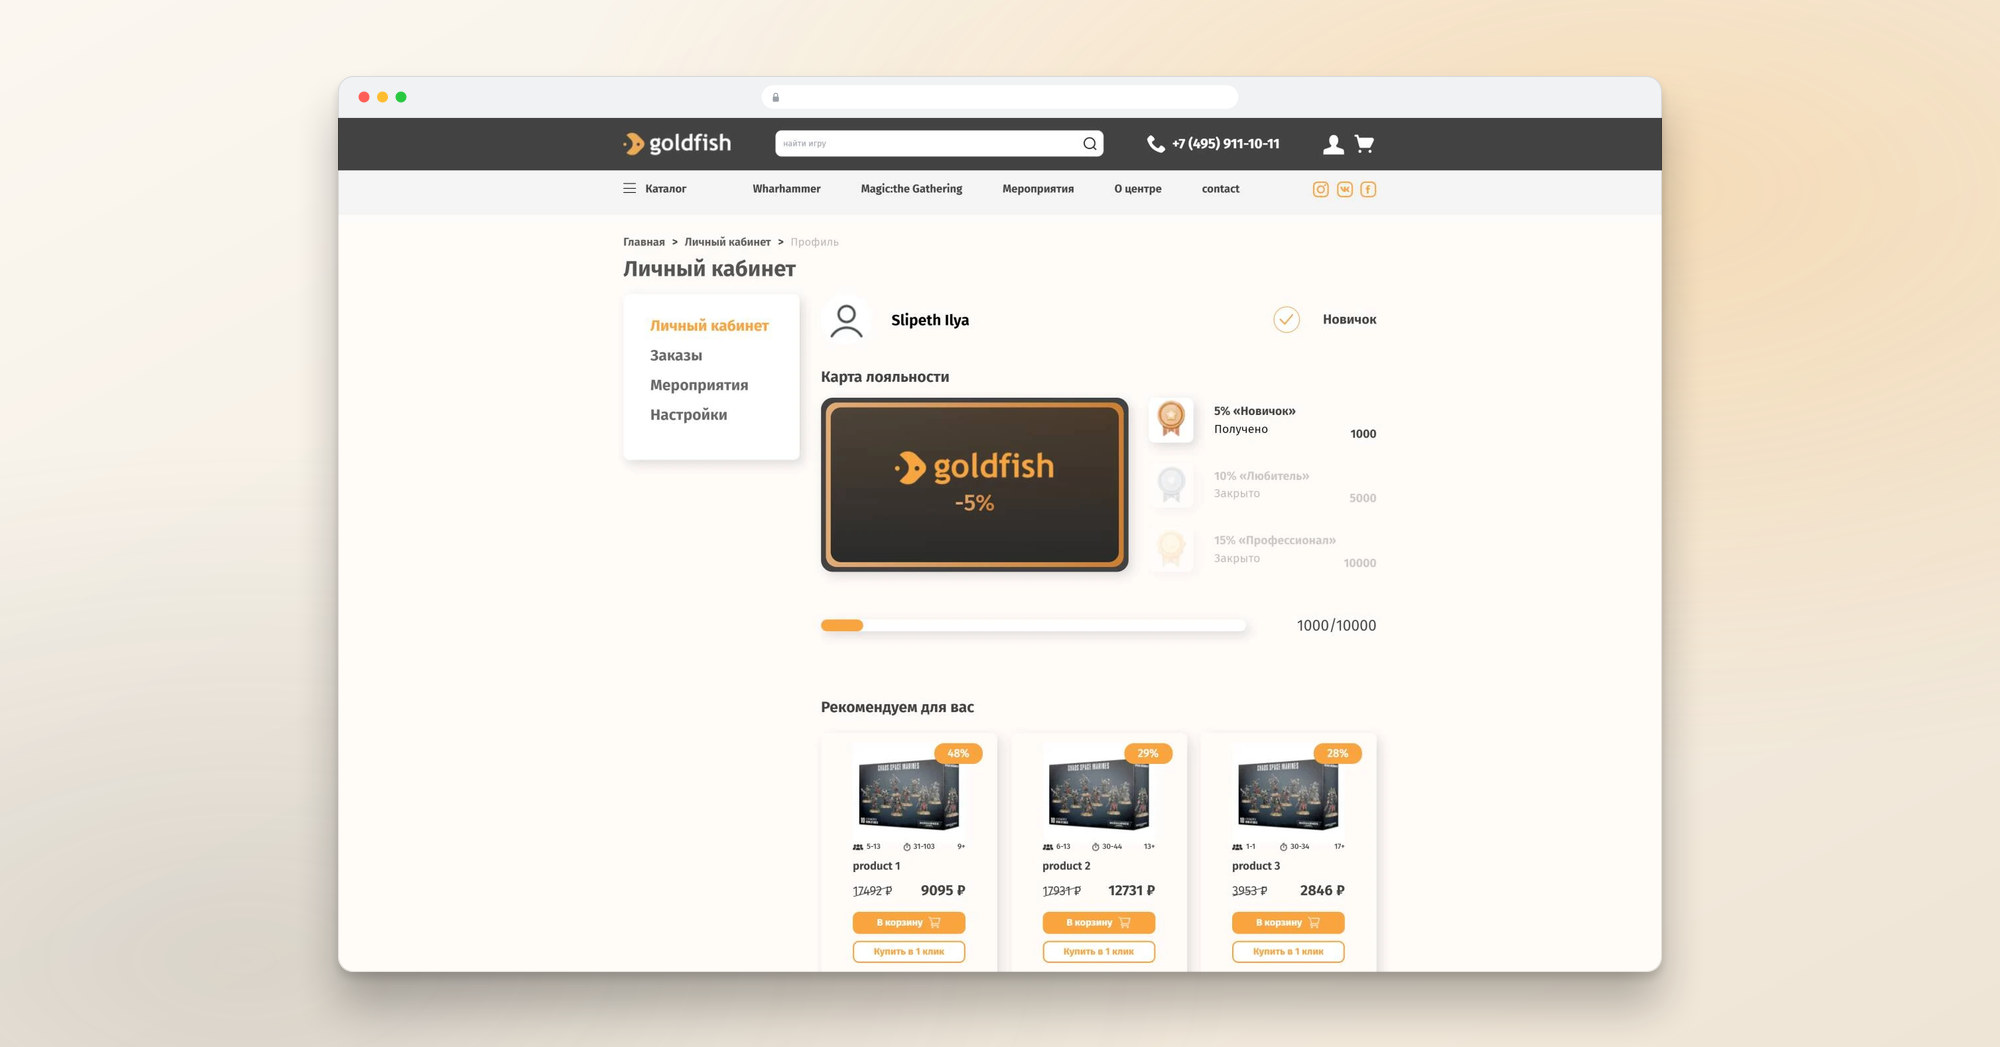
Task: Click the loyalty progress bar
Action: 1033,626
